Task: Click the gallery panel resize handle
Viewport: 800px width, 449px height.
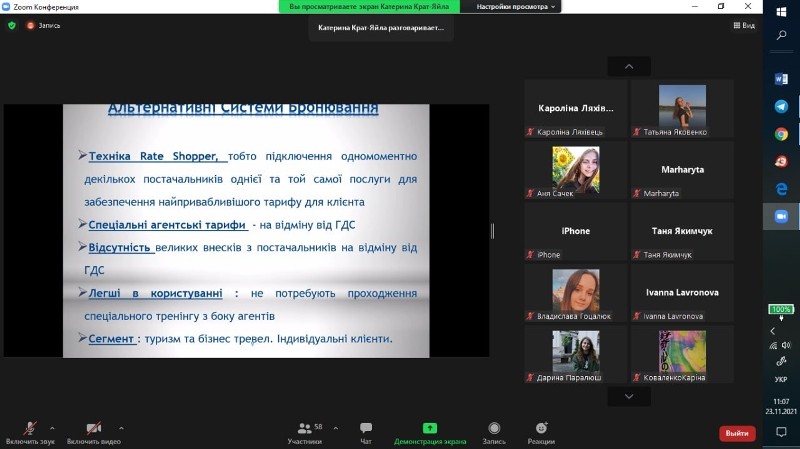Action: (492, 231)
